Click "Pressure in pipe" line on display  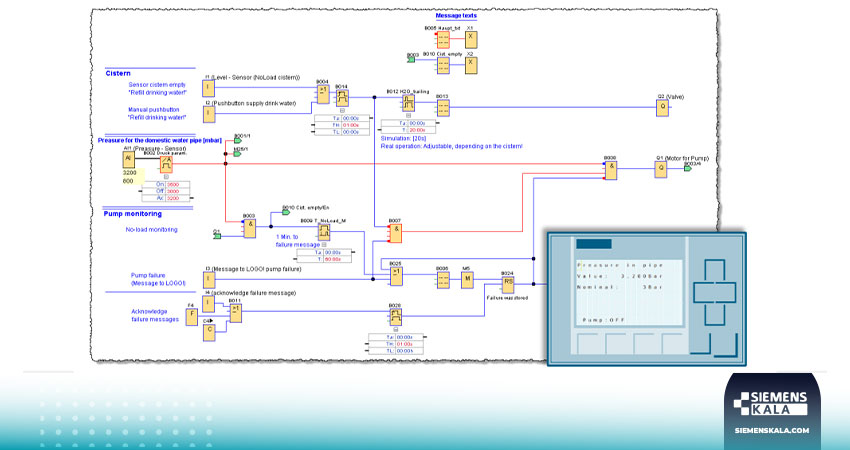(x=620, y=265)
